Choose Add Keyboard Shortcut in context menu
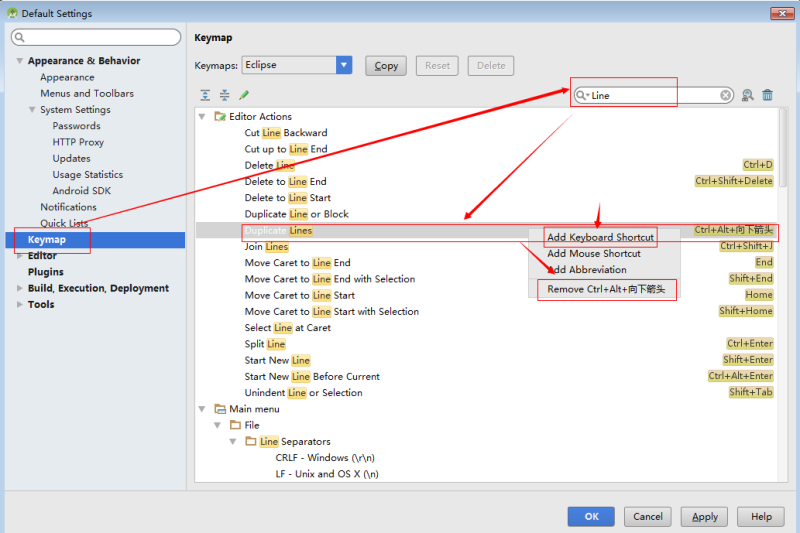Image resolution: width=800 pixels, height=533 pixels. point(600,237)
